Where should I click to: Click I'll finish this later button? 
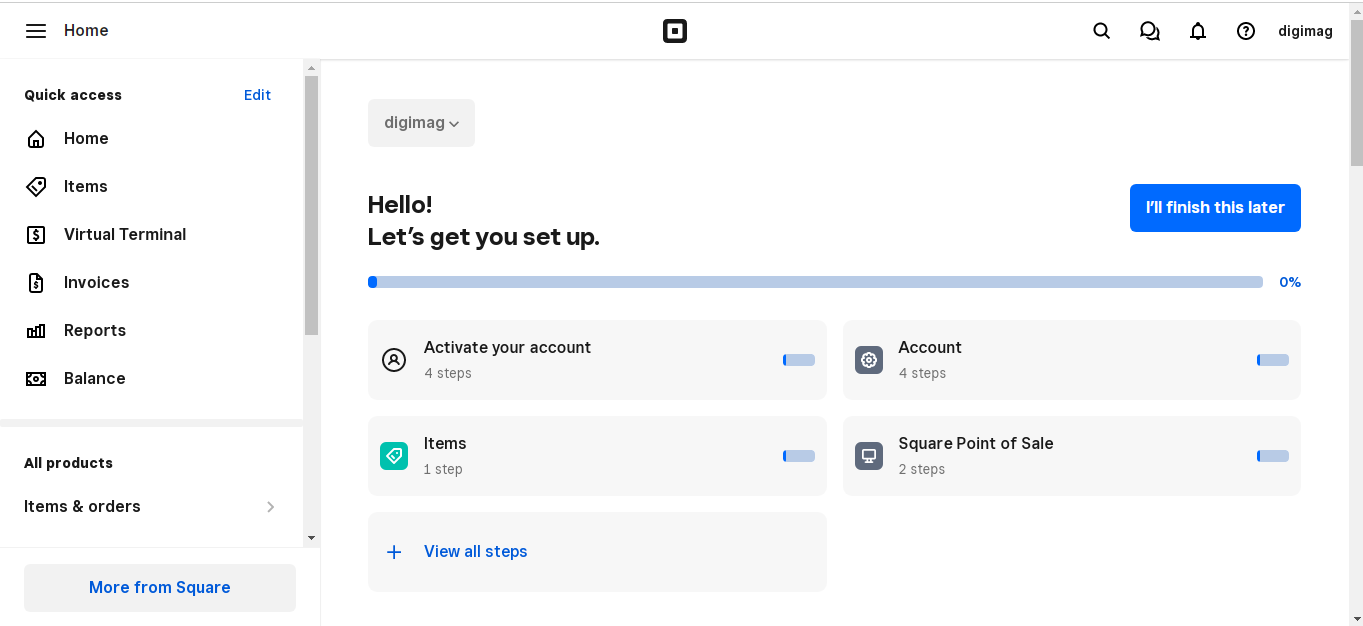[1215, 208]
